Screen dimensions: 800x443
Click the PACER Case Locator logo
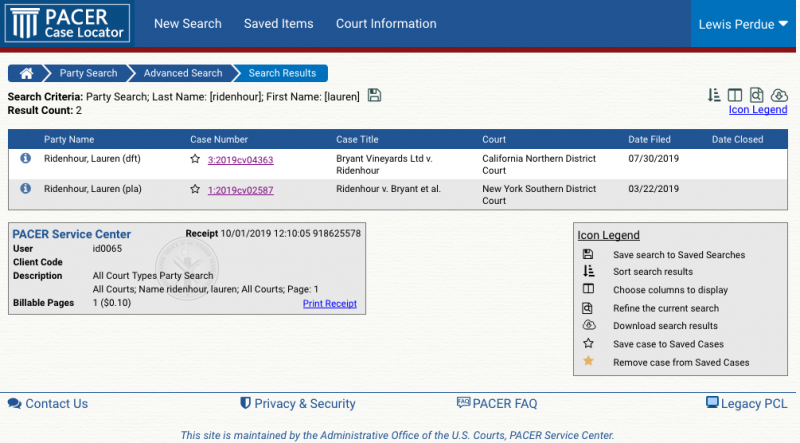[x=67, y=23]
